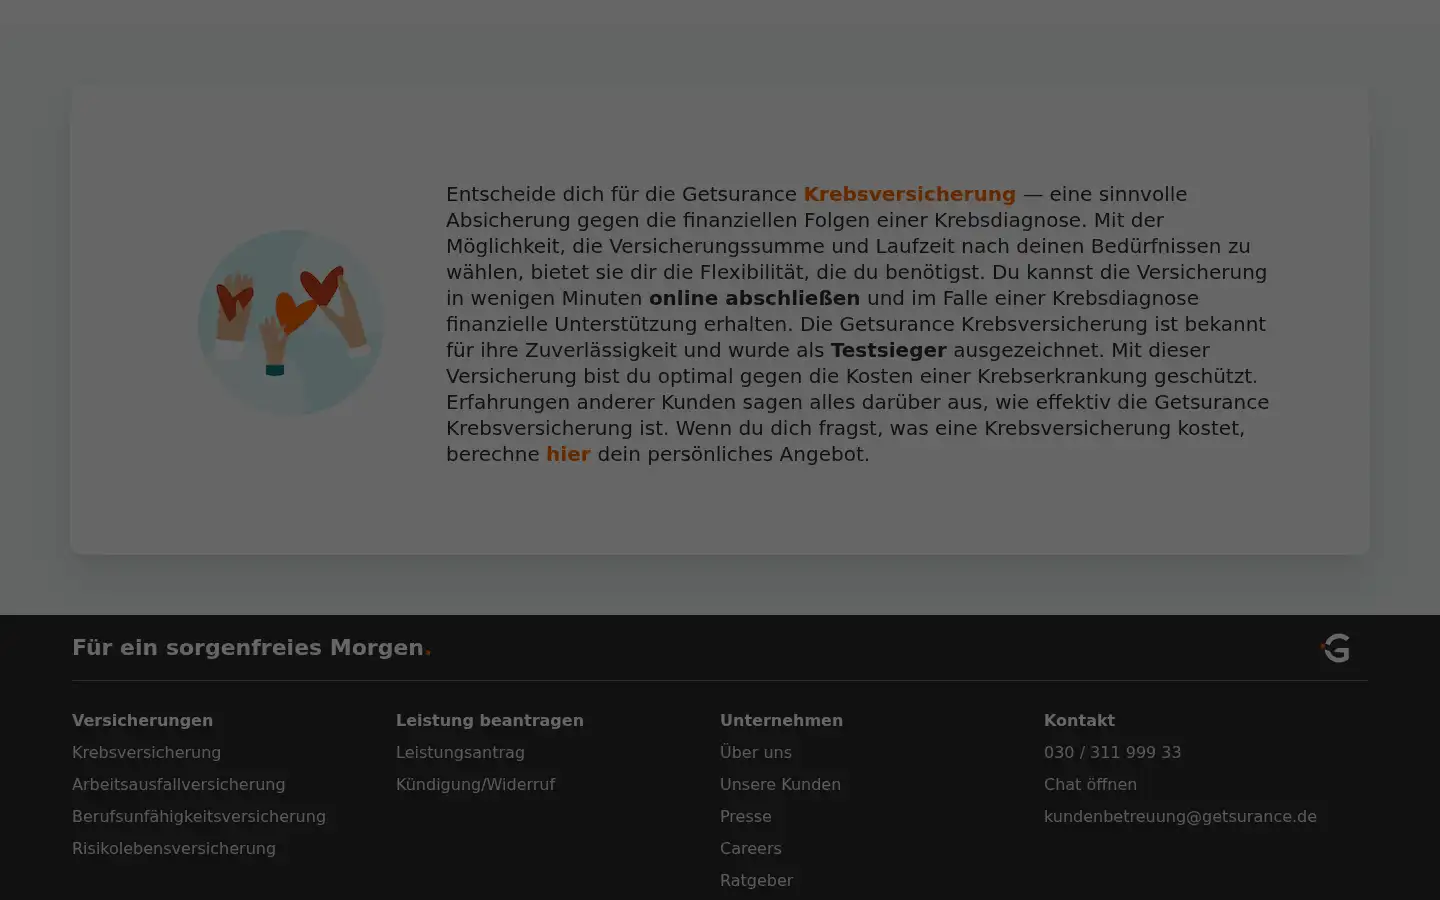
Task: Click the bold 'online abschließen' text
Action: click(754, 298)
